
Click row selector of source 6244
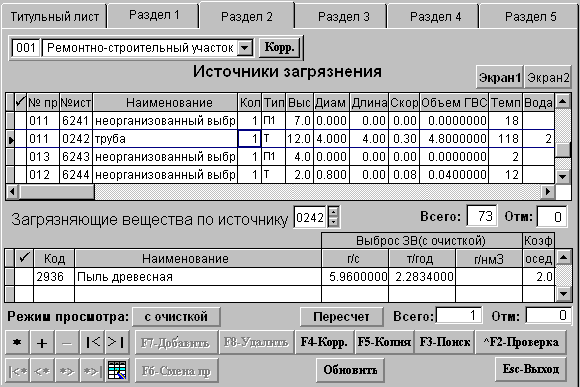pos(10,174)
